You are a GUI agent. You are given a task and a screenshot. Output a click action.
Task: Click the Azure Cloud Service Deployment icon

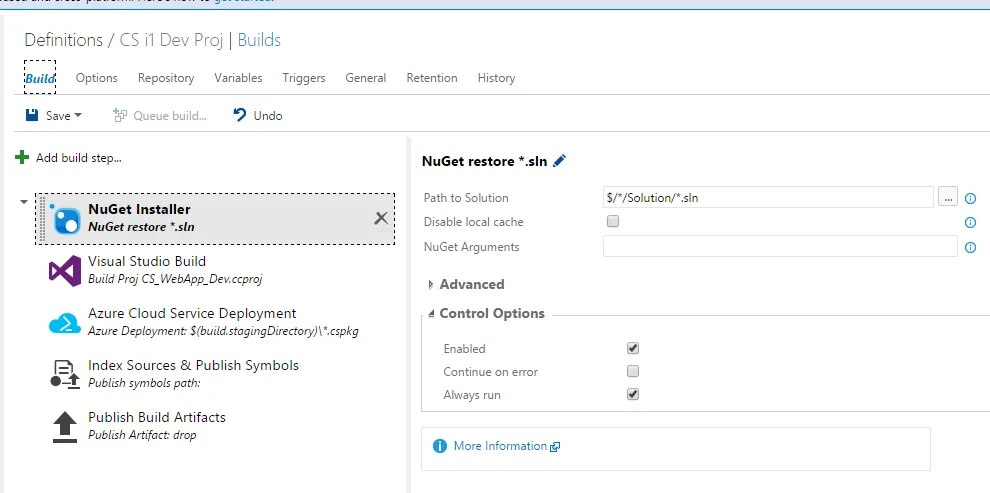[65, 323]
